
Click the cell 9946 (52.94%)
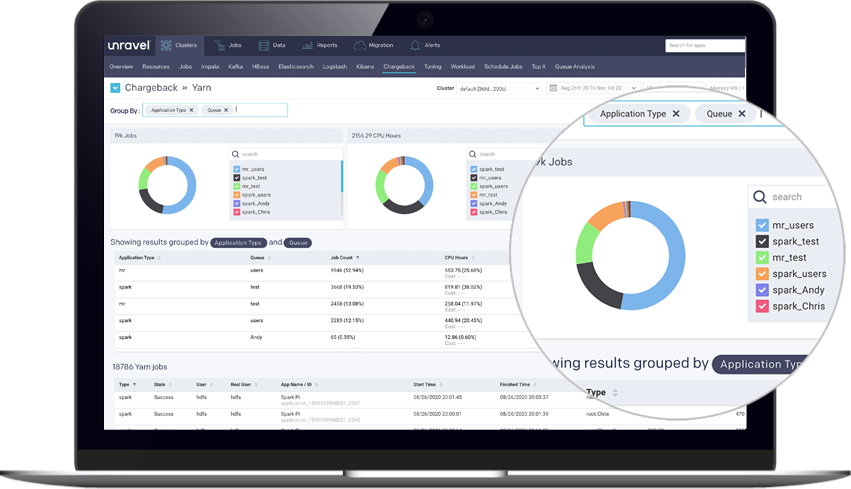click(347, 270)
